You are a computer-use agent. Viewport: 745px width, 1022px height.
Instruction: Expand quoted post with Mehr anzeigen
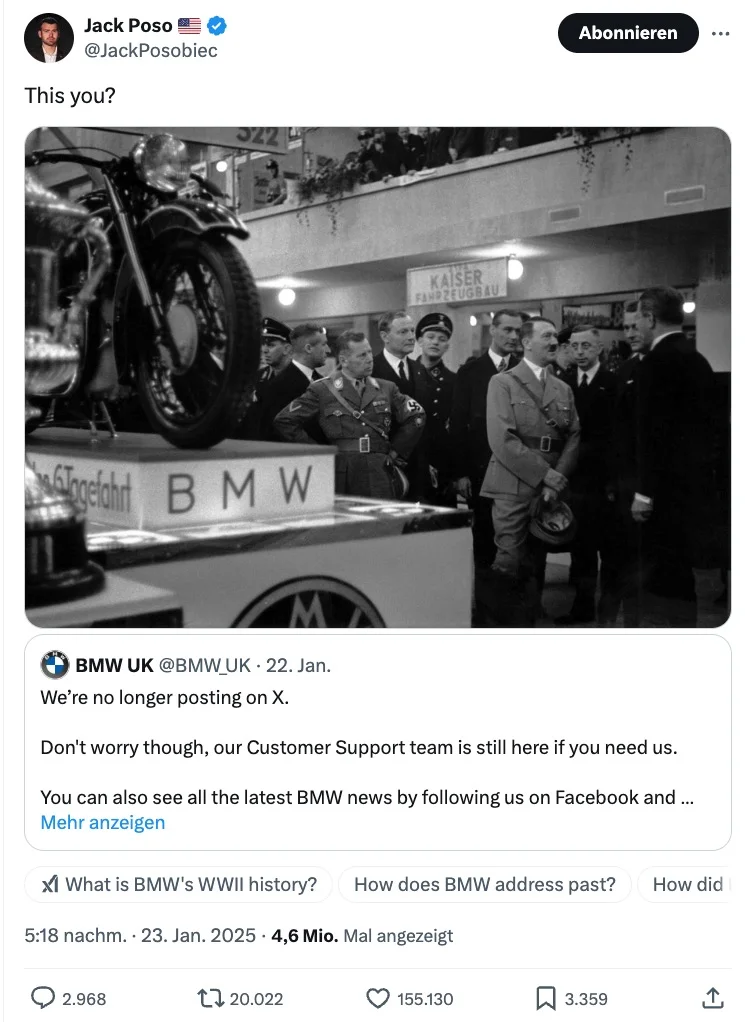pos(103,823)
